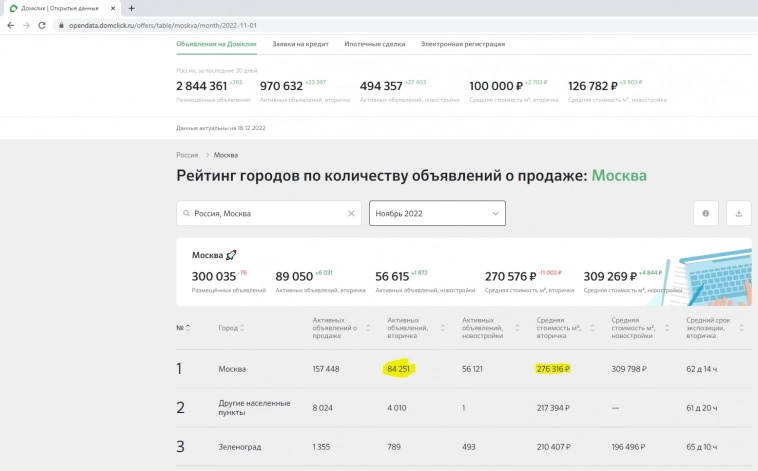The image size is (758, 471).
Task: Click highlighted value 84 251
Action: pos(398,369)
